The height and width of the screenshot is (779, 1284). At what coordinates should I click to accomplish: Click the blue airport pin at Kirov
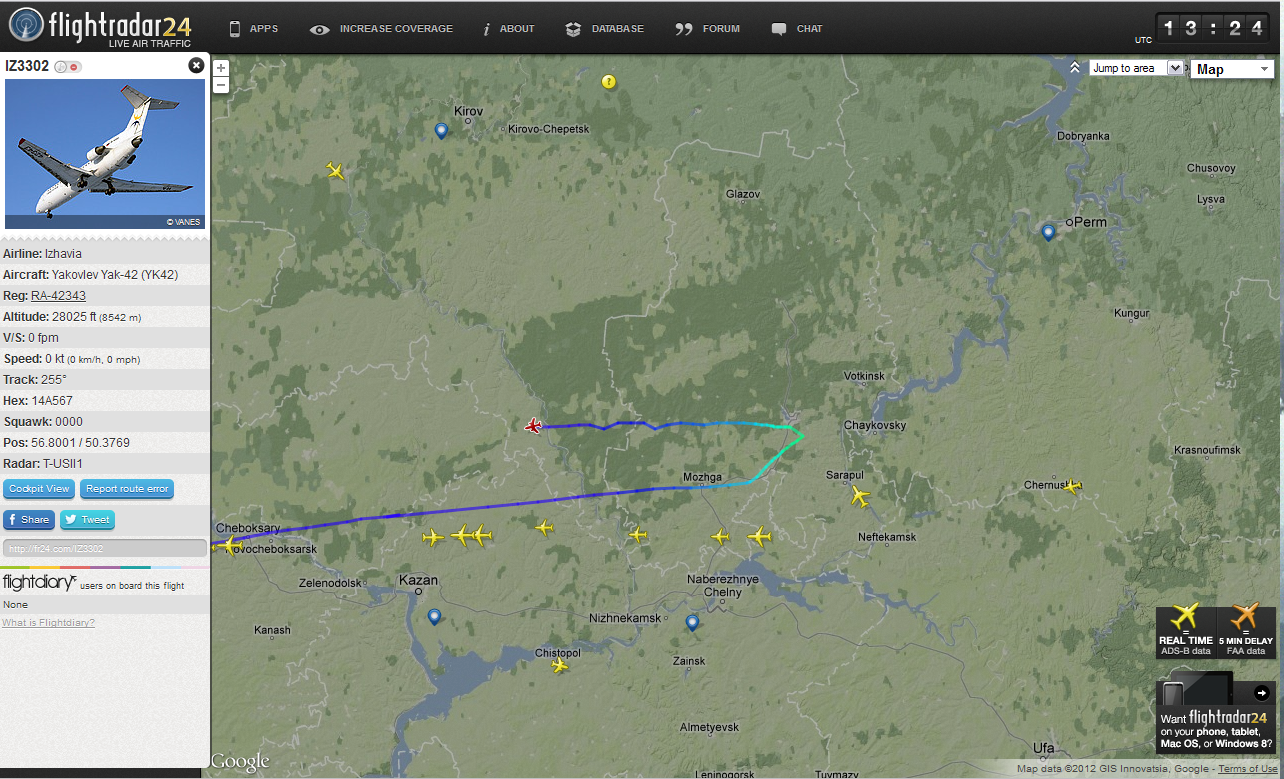[x=441, y=131]
